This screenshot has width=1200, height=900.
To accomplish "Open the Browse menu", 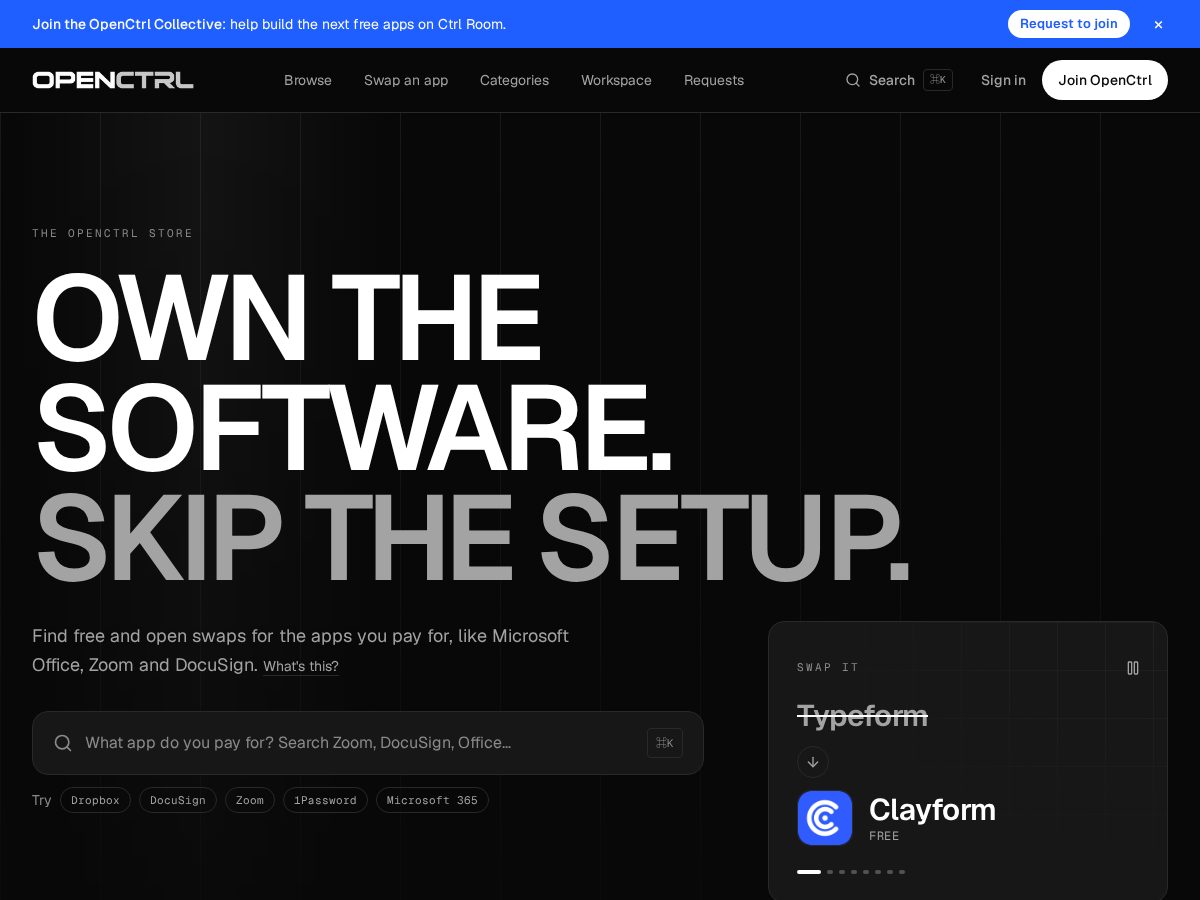I will click(x=308, y=80).
